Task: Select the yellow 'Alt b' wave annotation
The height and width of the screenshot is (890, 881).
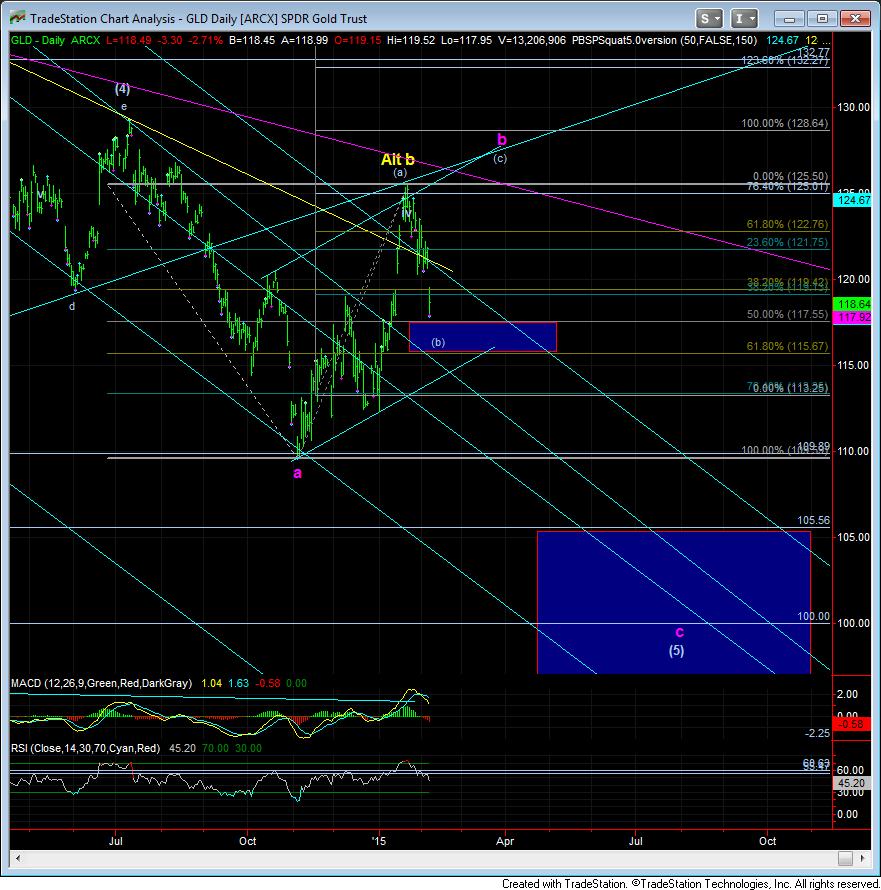Action: pyautogui.click(x=397, y=159)
